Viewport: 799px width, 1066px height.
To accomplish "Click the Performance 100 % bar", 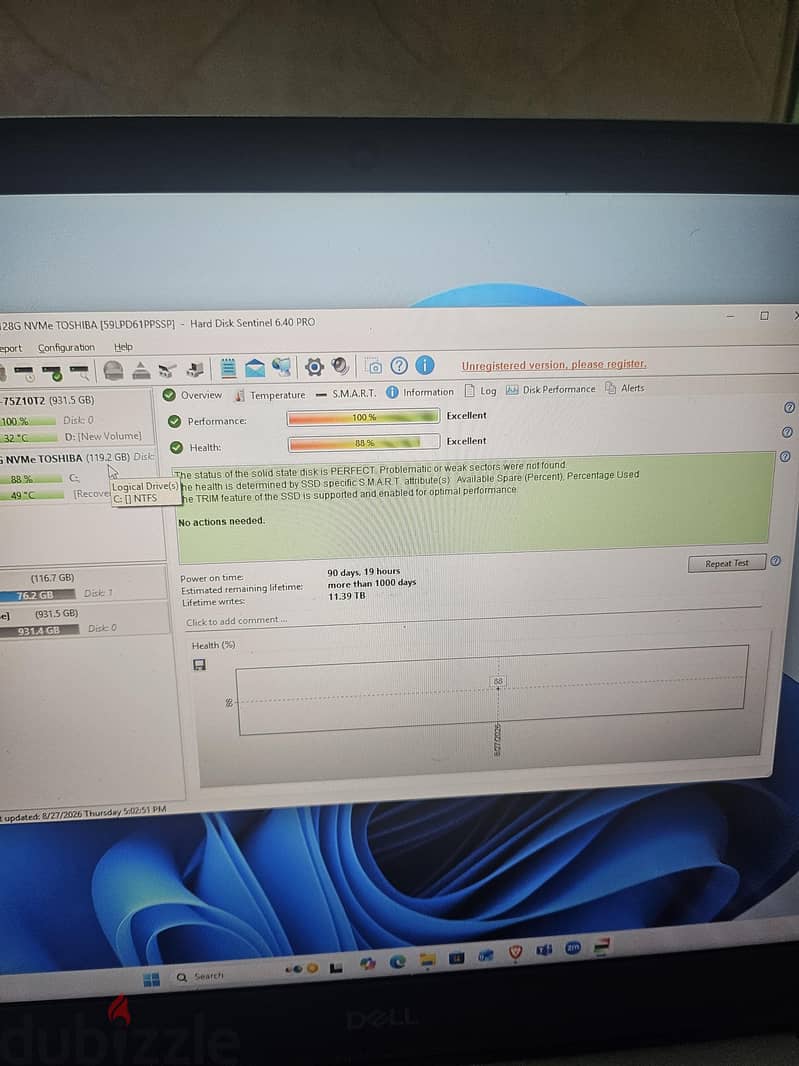I will [x=363, y=417].
